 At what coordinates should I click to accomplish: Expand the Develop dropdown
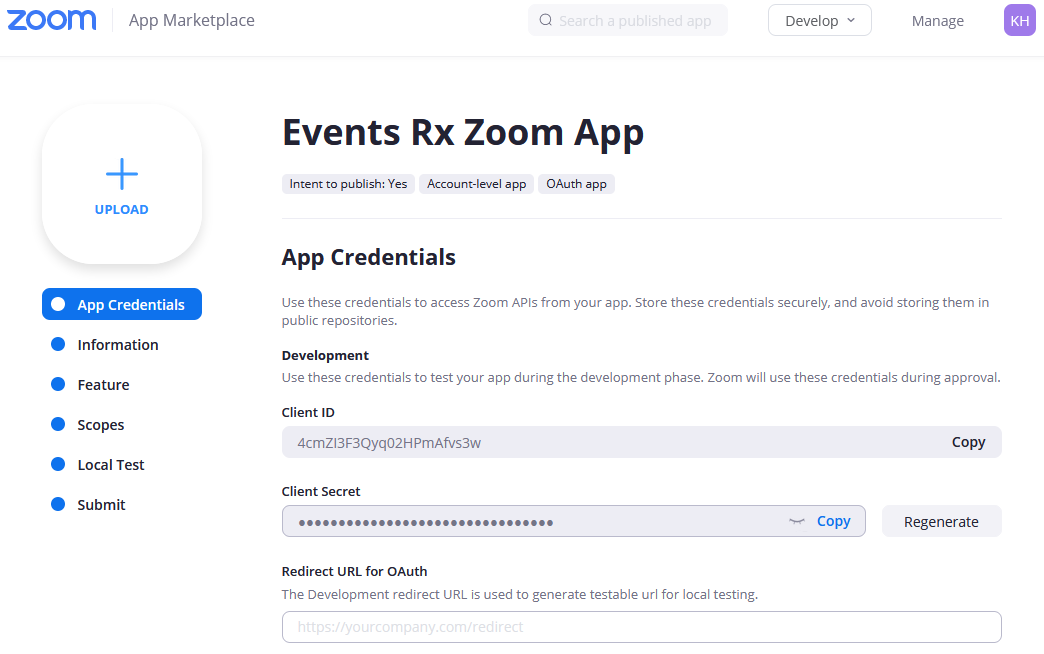819,20
